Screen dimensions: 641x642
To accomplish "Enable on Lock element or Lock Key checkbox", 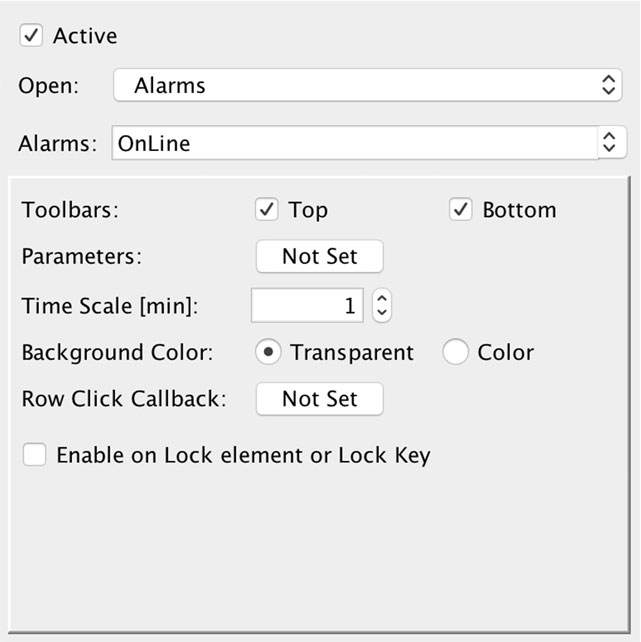I will (x=34, y=455).
